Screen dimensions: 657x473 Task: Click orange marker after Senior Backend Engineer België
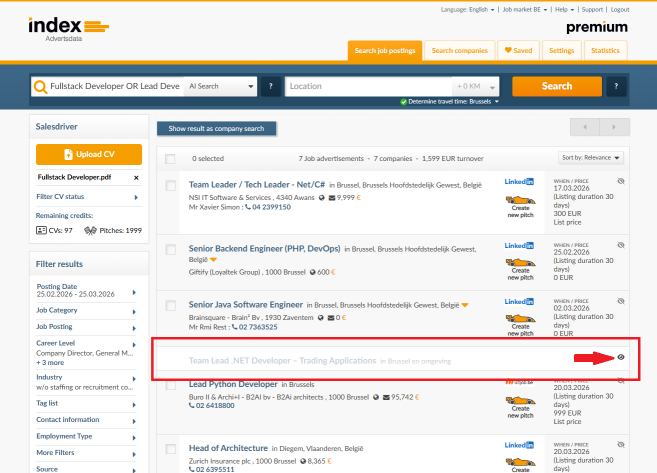tap(213, 260)
